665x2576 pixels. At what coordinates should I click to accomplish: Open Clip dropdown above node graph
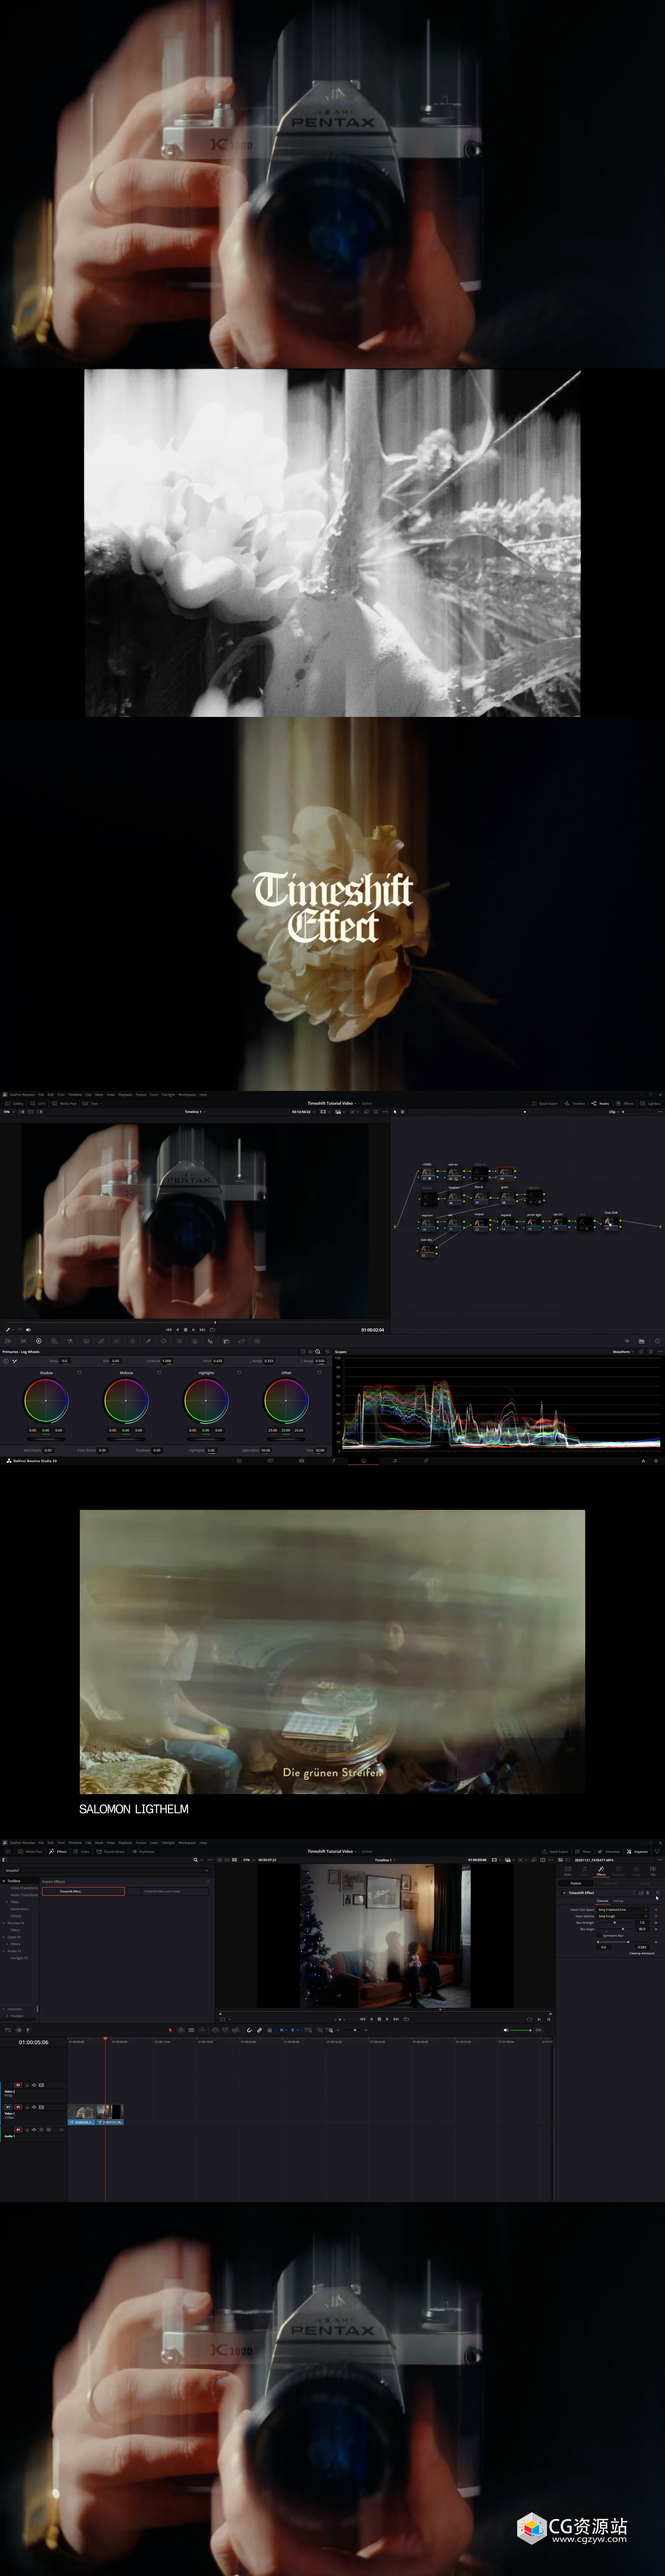click(614, 1112)
